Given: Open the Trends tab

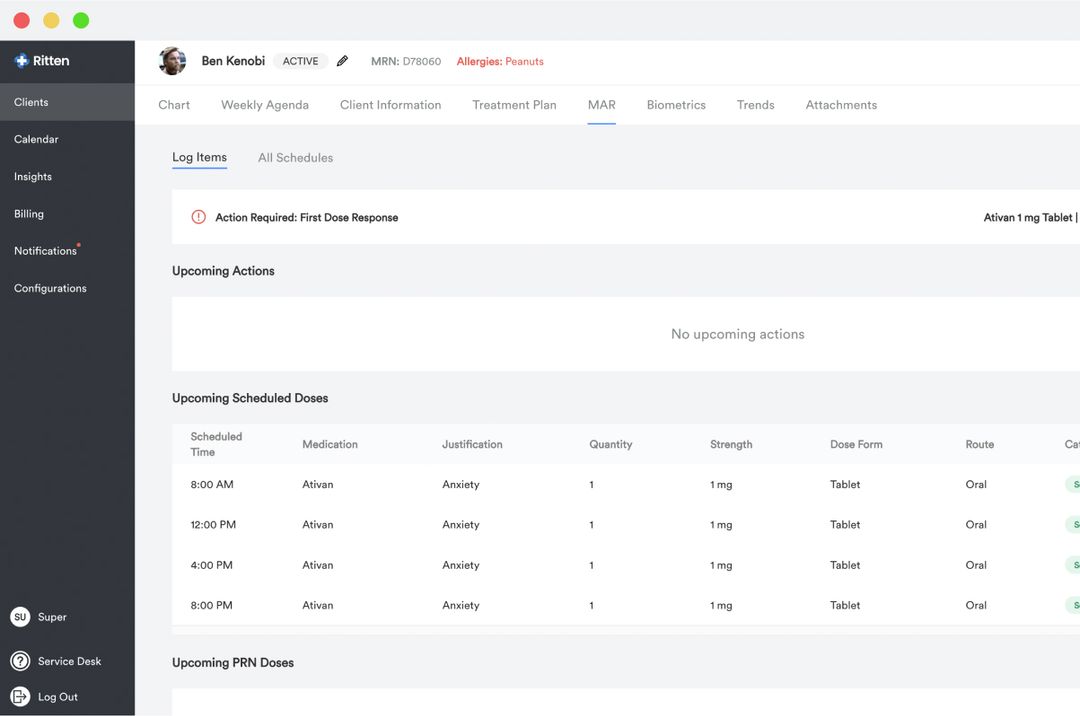Looking at the screenshot, I should (x=755, y=104).
